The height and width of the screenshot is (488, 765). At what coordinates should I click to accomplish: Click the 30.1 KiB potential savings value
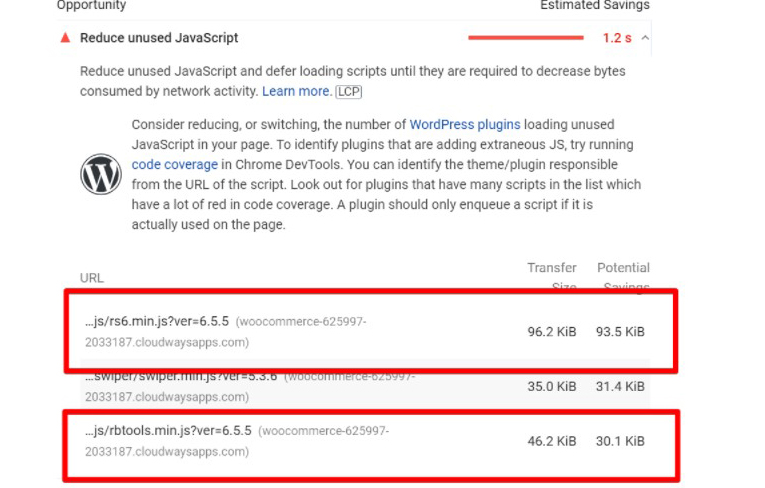(x=620, y=441)
